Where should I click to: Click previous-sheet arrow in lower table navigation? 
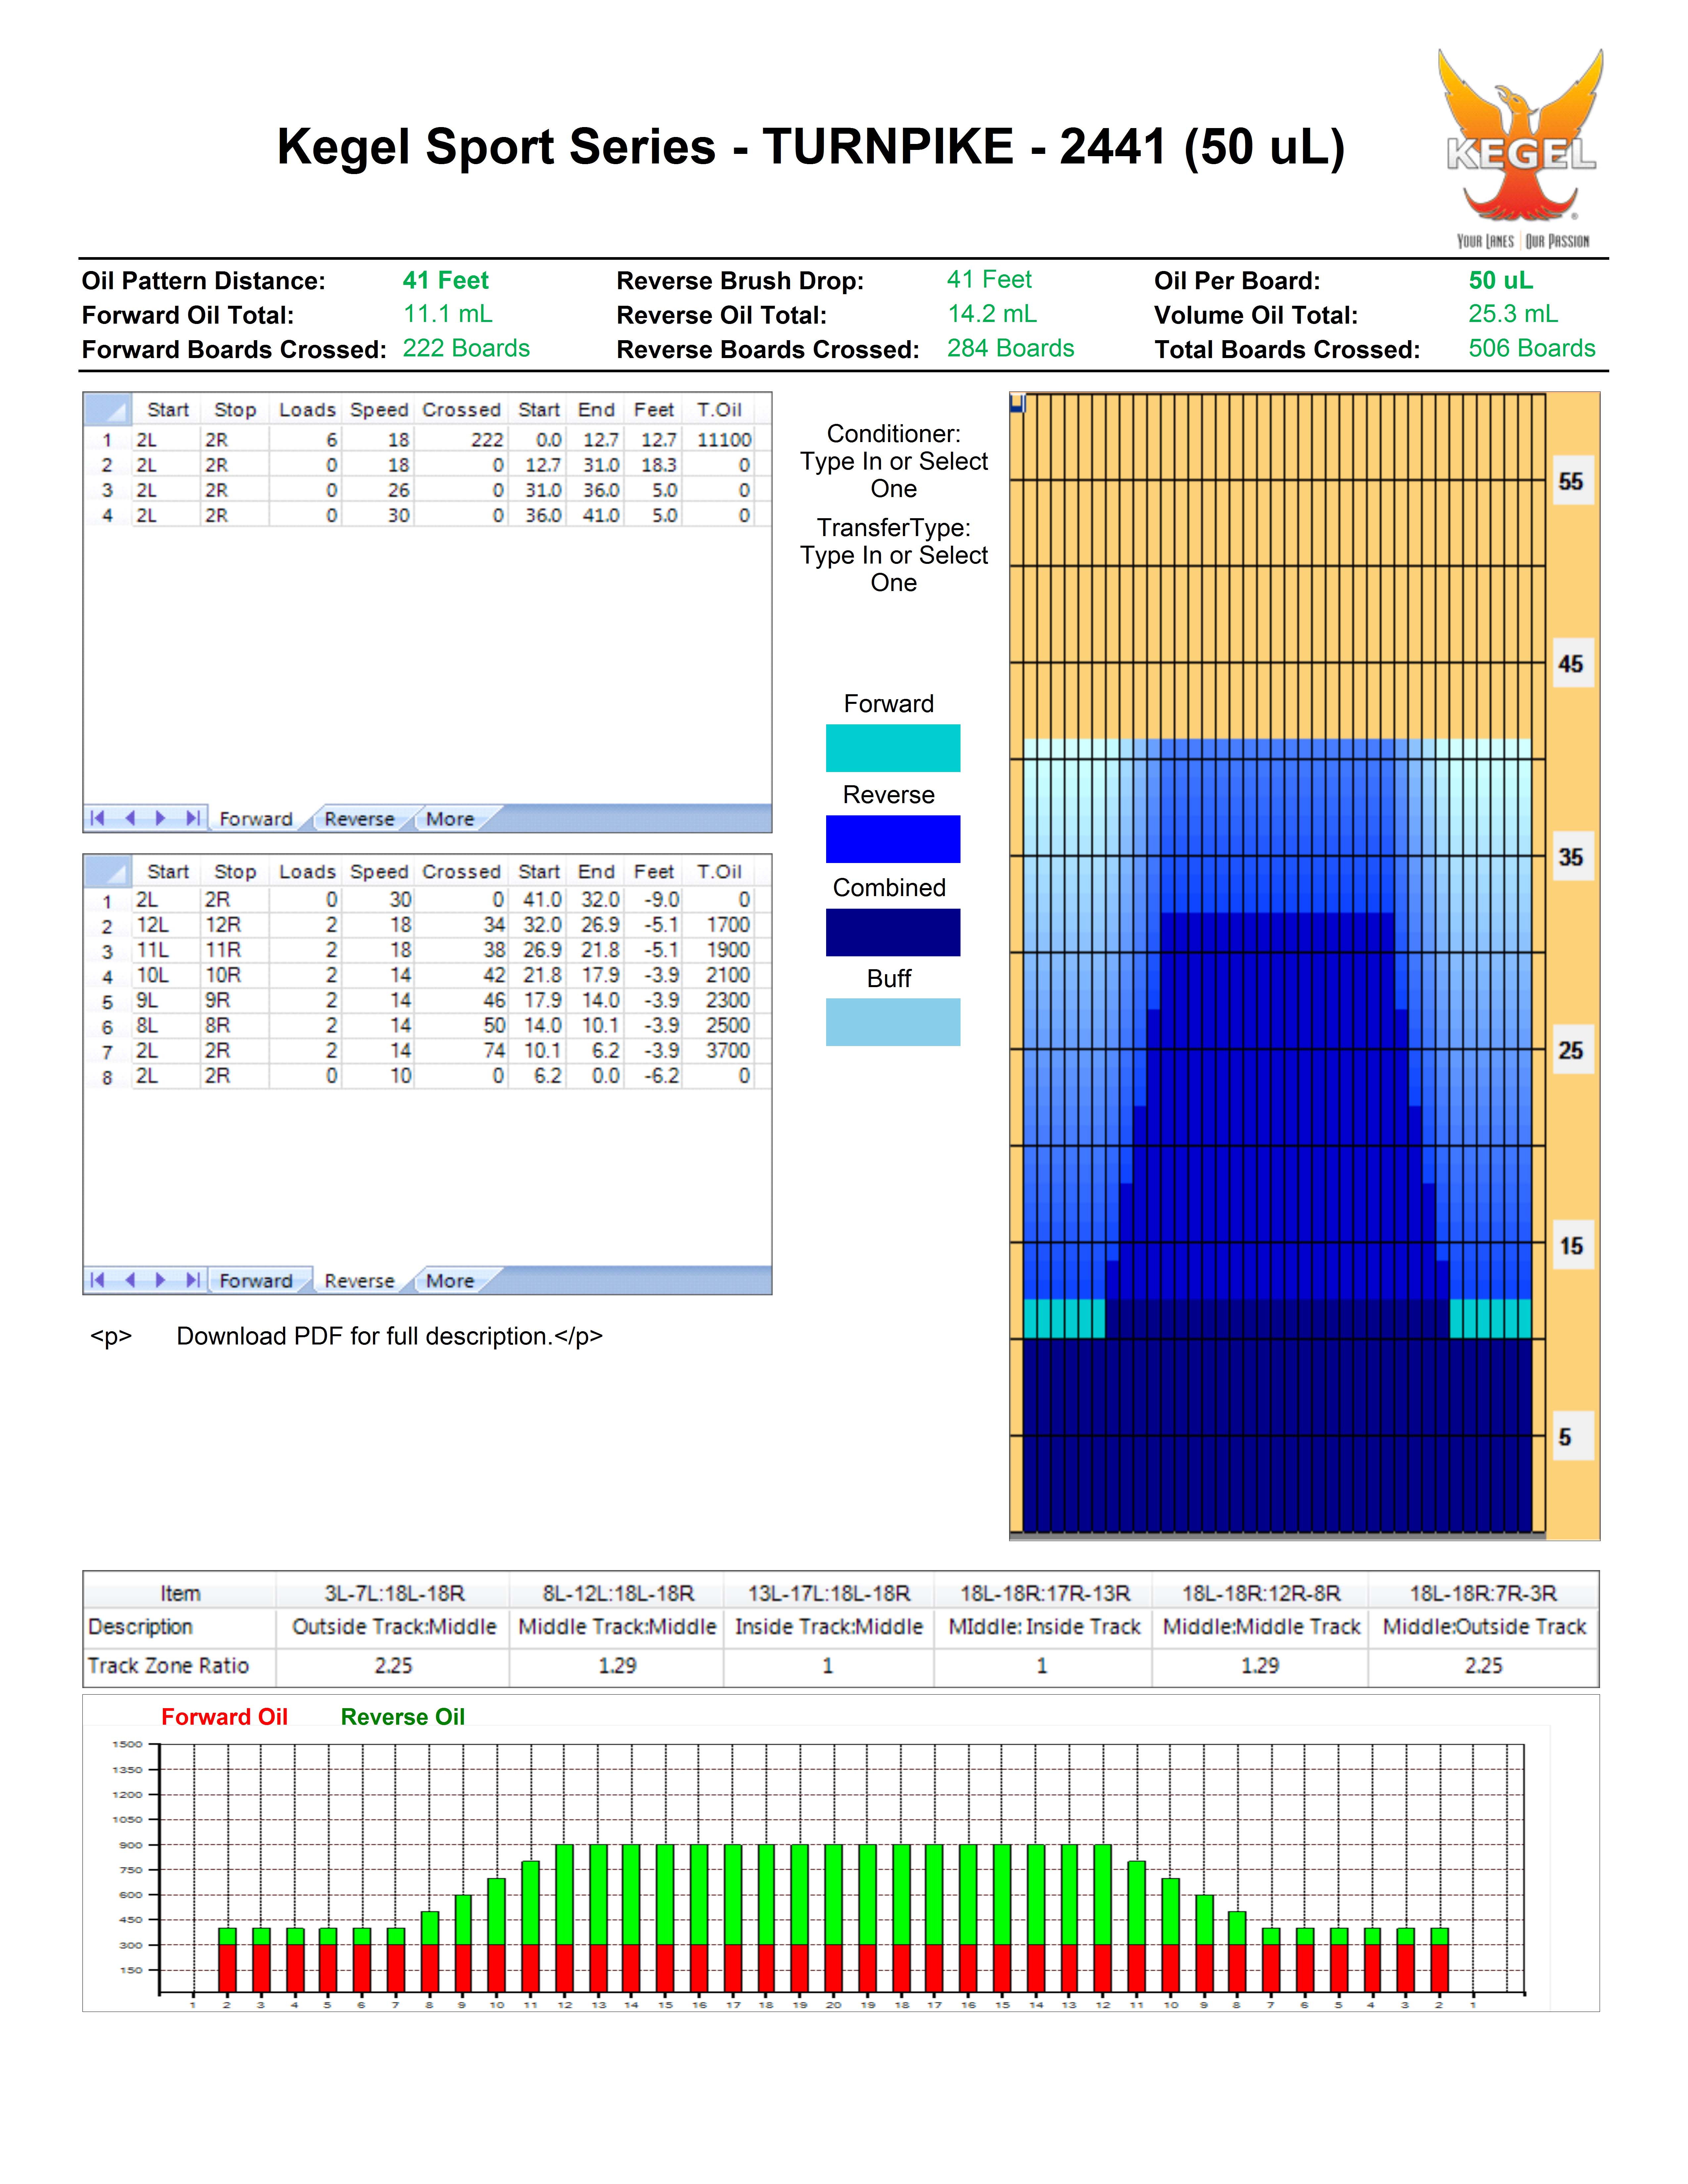(130, 1280)
